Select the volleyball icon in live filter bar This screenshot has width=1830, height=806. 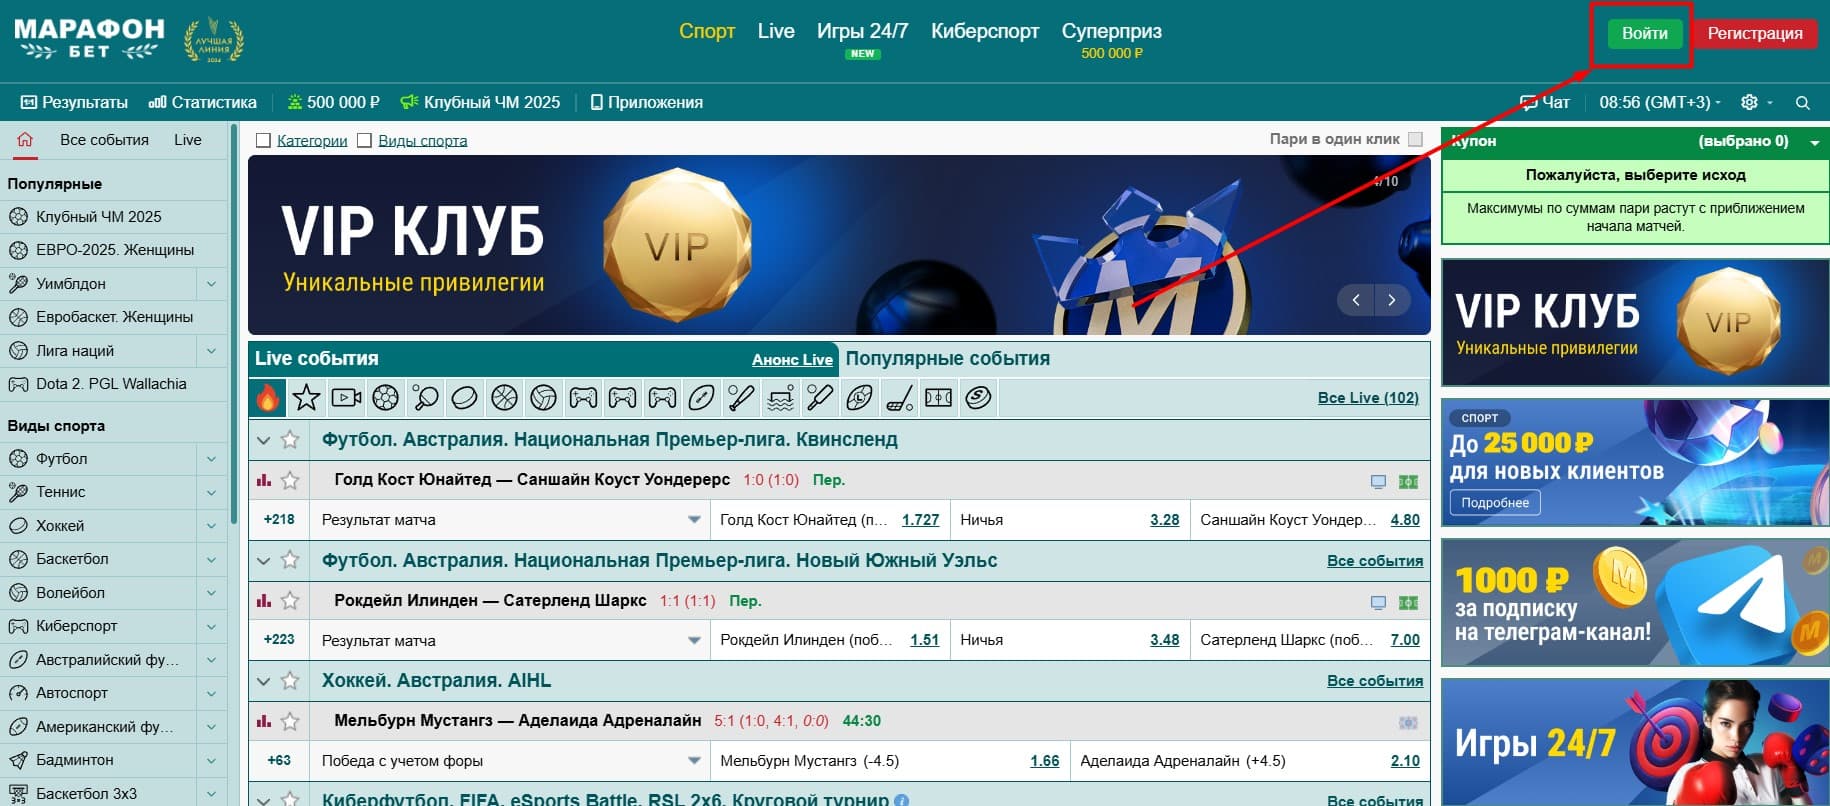pos(543,398)
